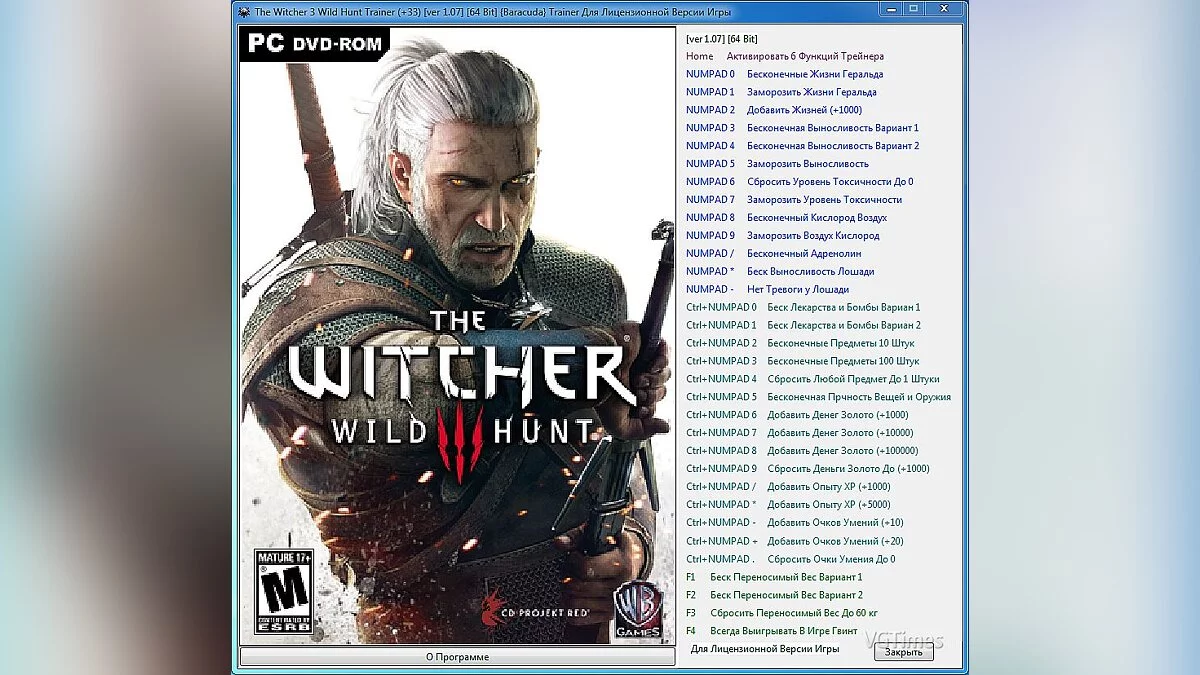
Task: Select 'NUMPAD 5 Заморозить Выносливость'
Action: pos(777,164)
